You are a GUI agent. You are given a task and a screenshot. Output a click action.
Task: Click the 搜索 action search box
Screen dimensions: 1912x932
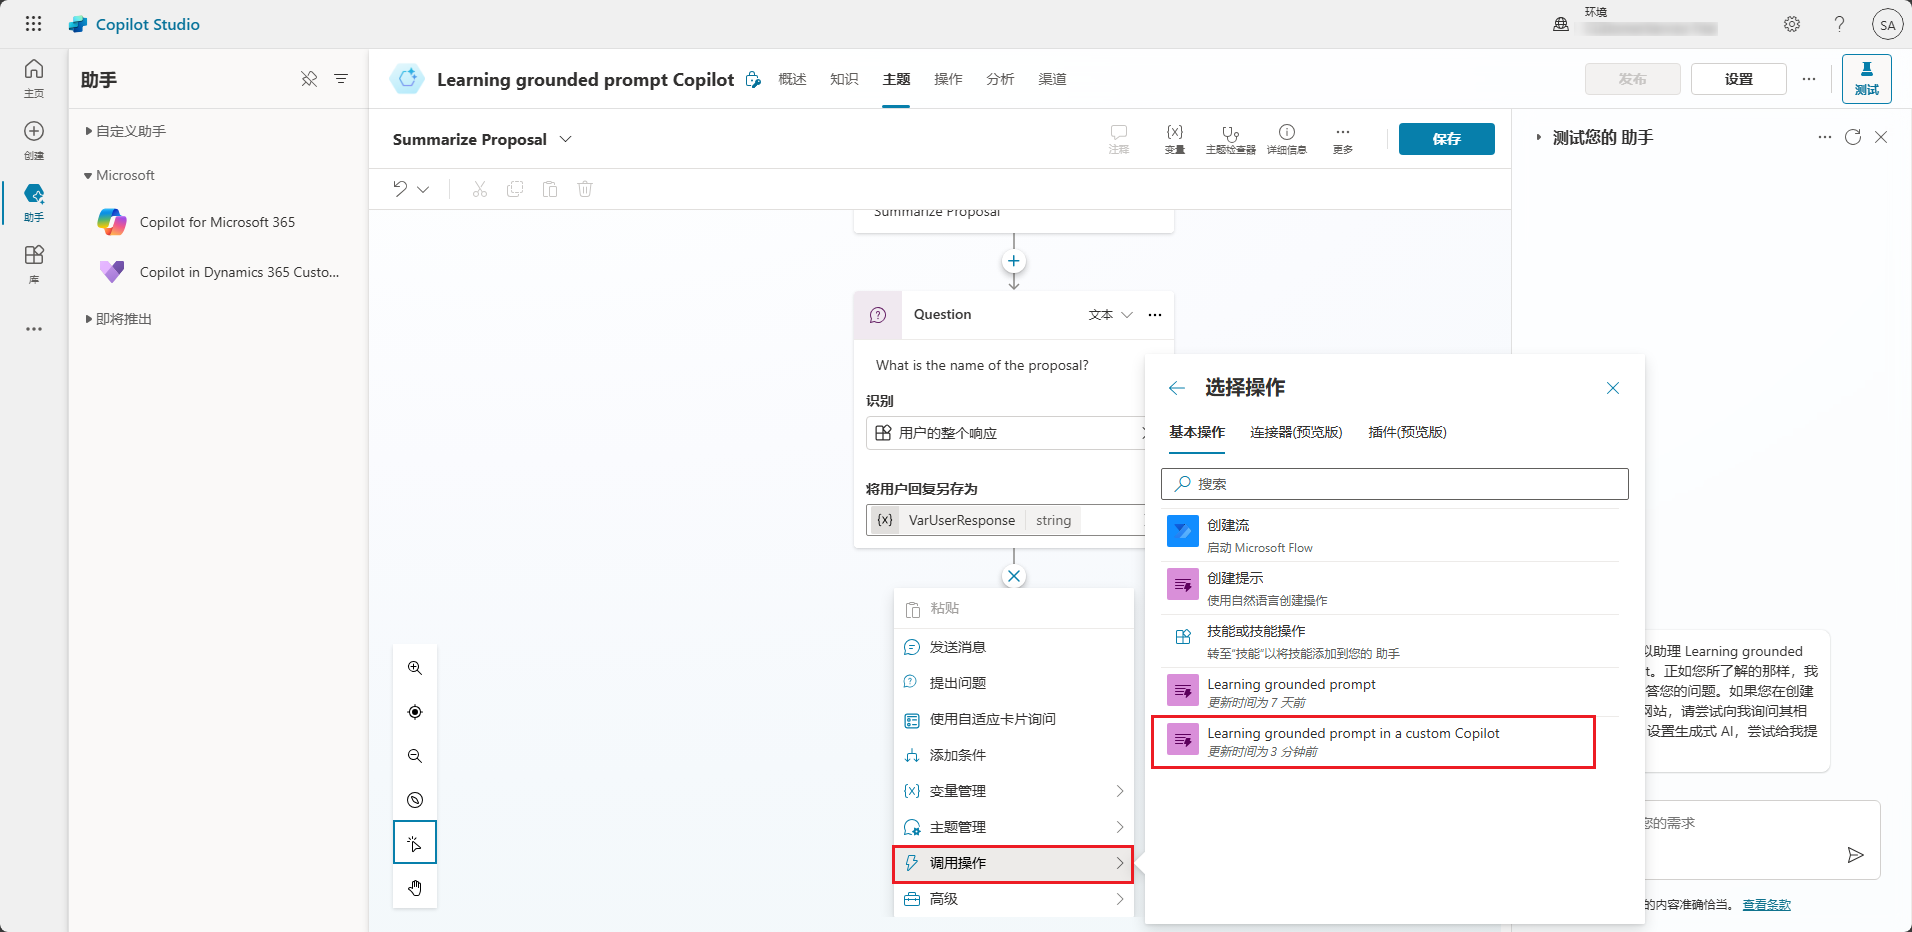(1395, 484)
